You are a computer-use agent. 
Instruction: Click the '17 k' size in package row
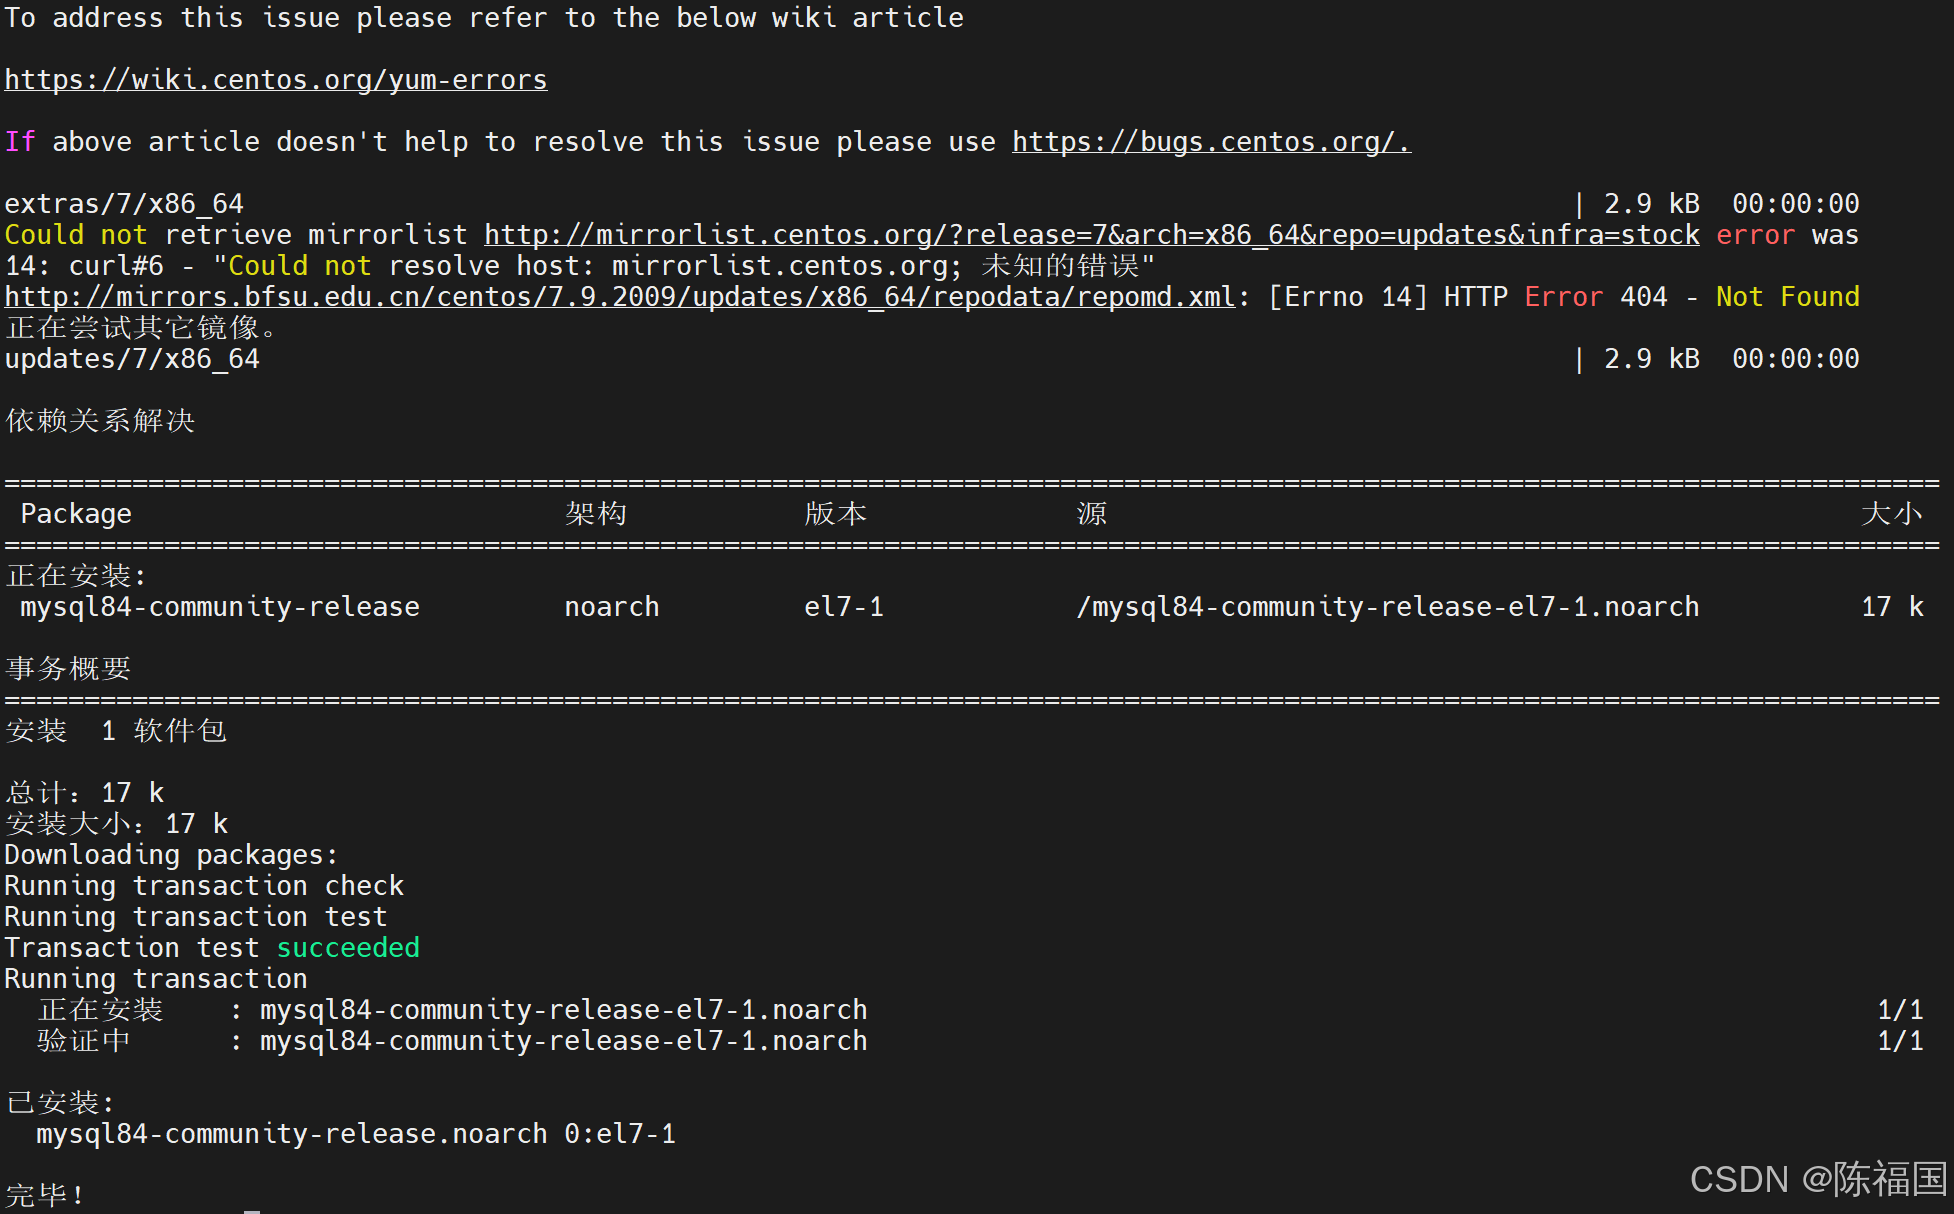coord(1892,607)
